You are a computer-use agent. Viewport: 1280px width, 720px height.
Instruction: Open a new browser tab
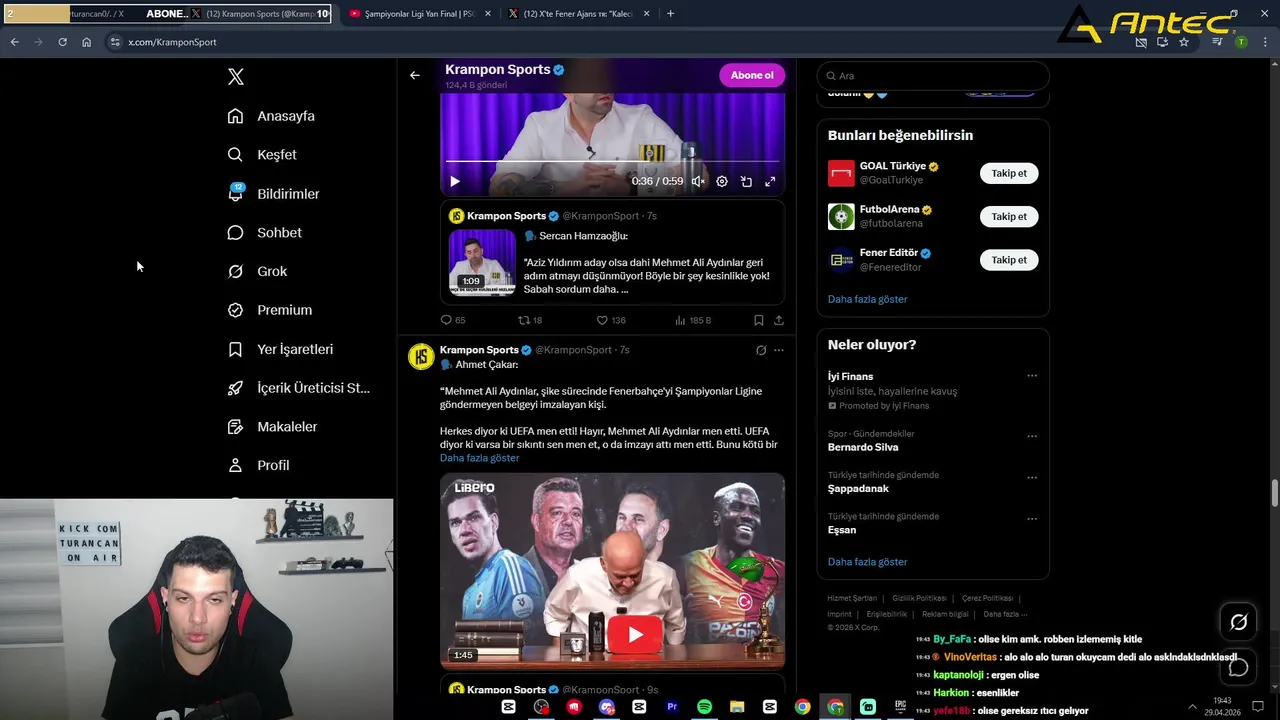[x=670, y=14]
